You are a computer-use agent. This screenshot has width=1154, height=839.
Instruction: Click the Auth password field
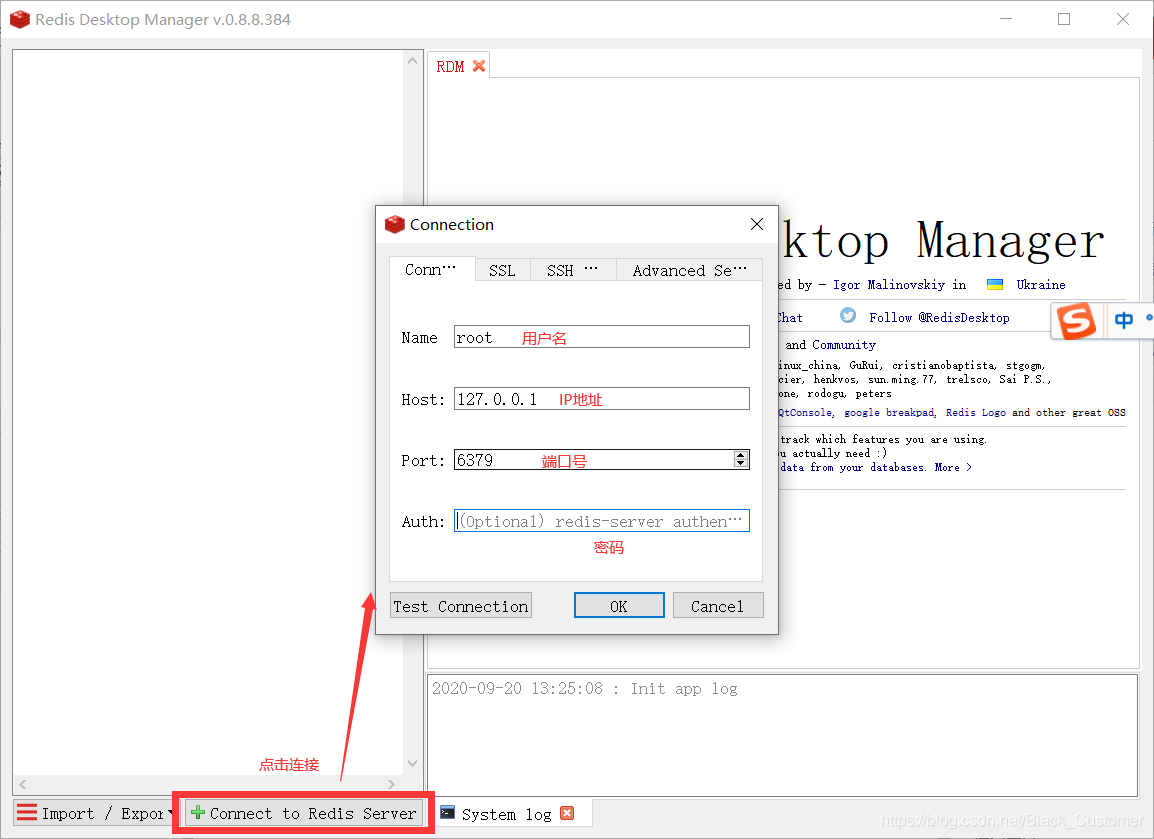tap(601, 521)
